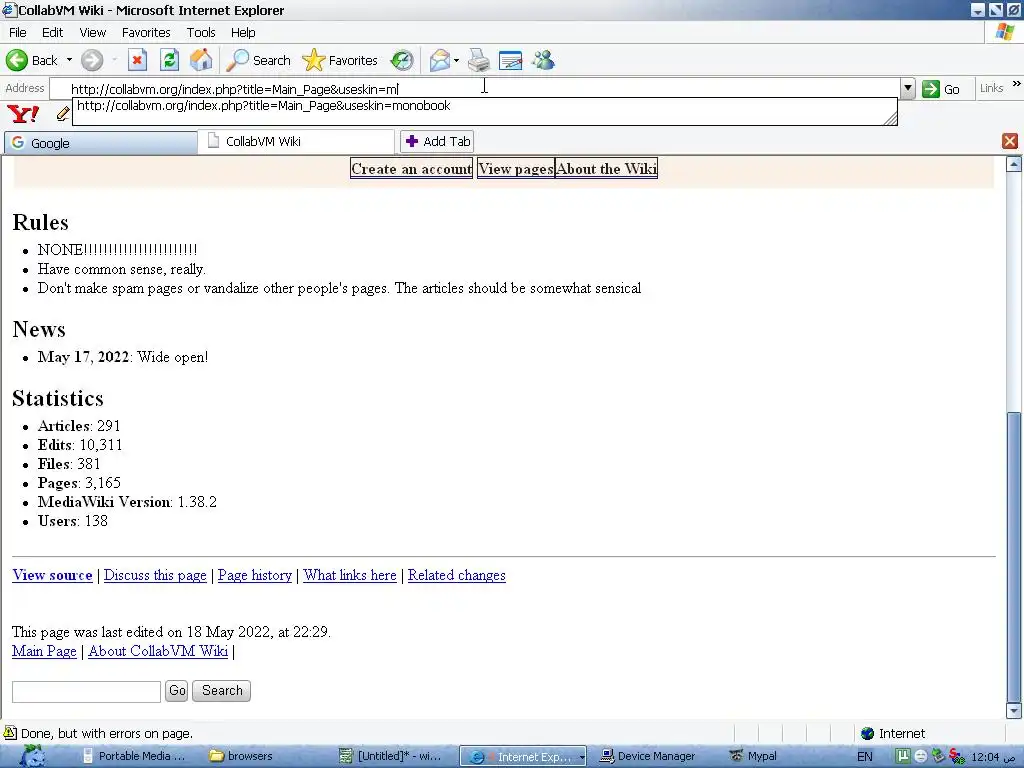Click the Links toolbar label
1024x768 pixels.
[991, 88]
